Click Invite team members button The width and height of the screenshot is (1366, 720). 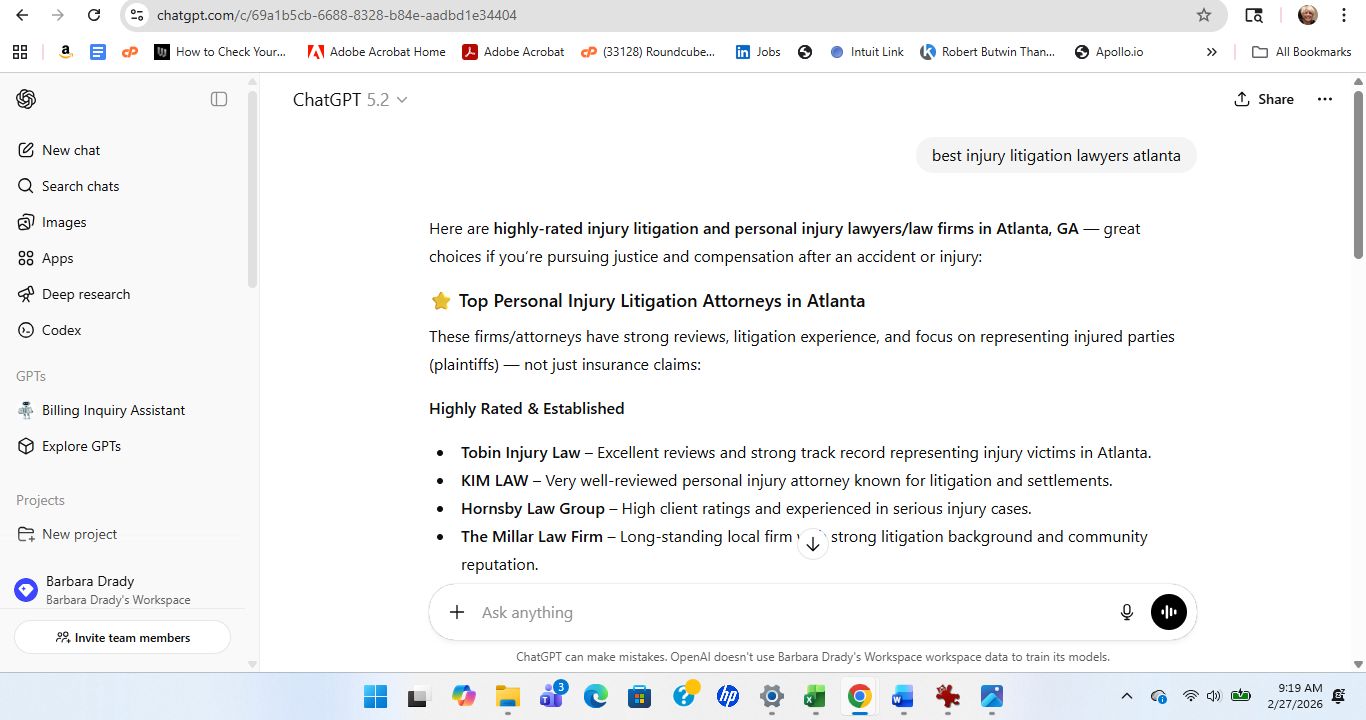click(122, 637)
